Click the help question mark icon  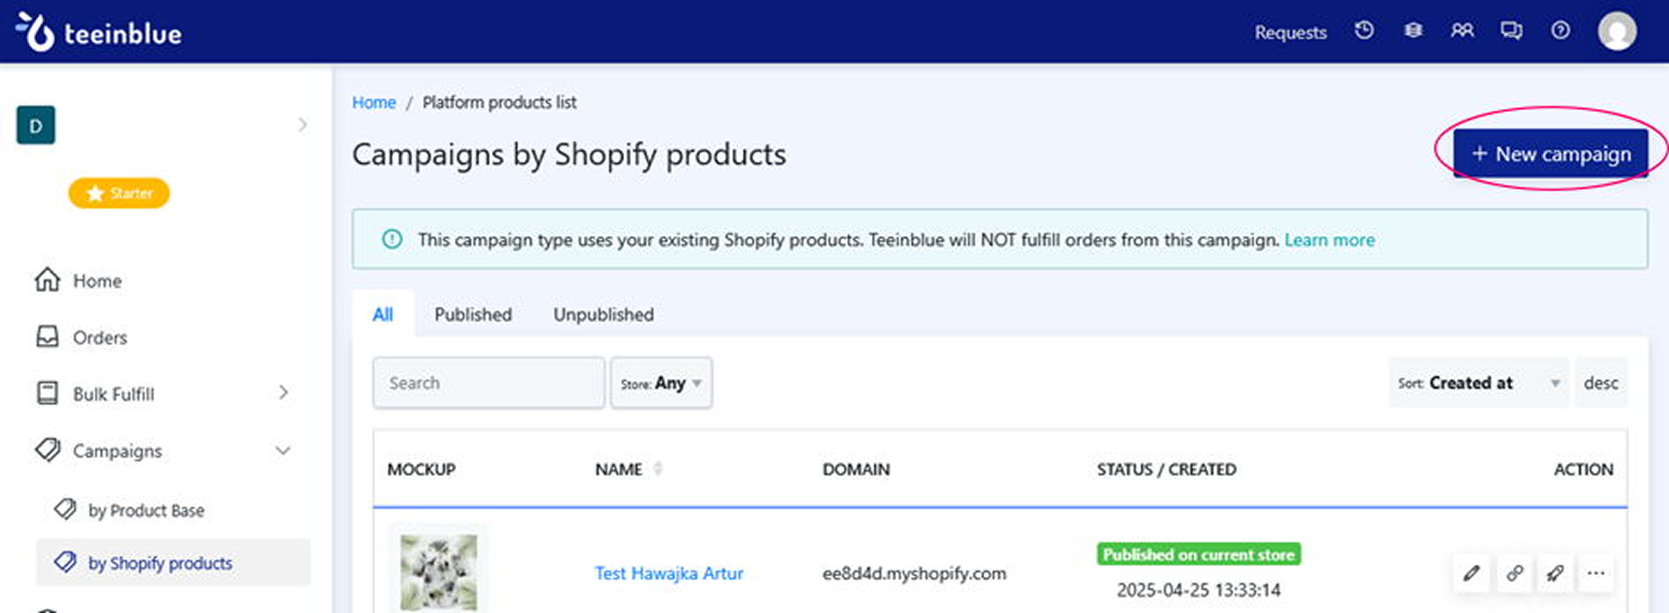click(x=1560, y=31)
